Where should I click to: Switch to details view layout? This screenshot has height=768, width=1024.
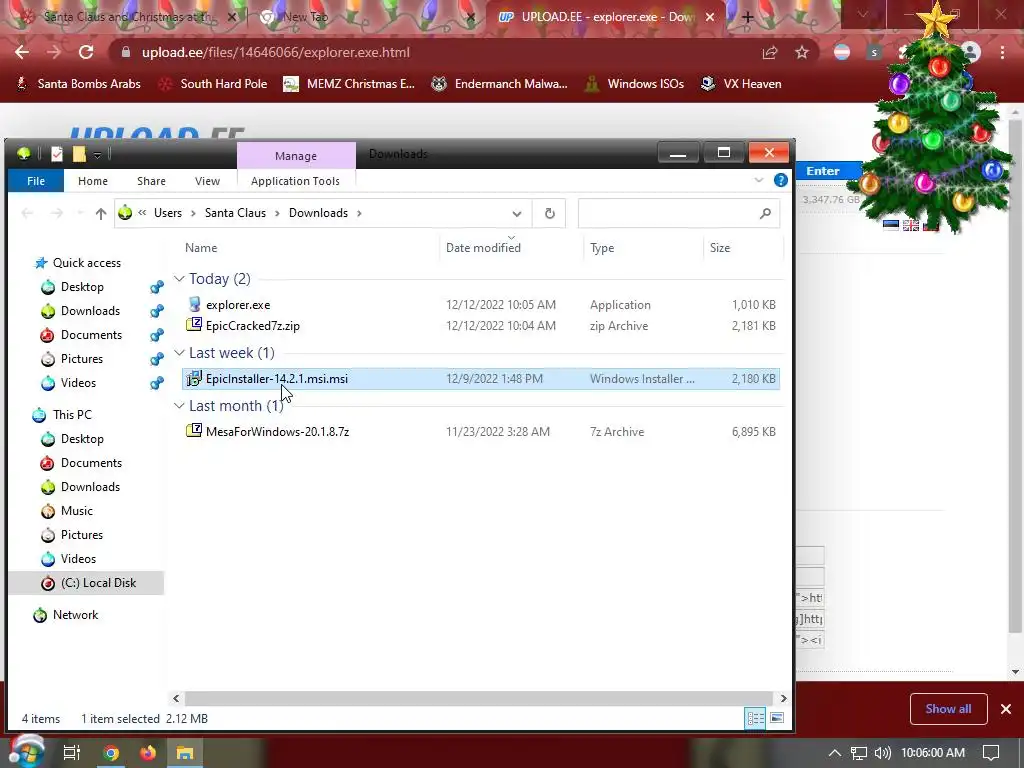point(756,718)
